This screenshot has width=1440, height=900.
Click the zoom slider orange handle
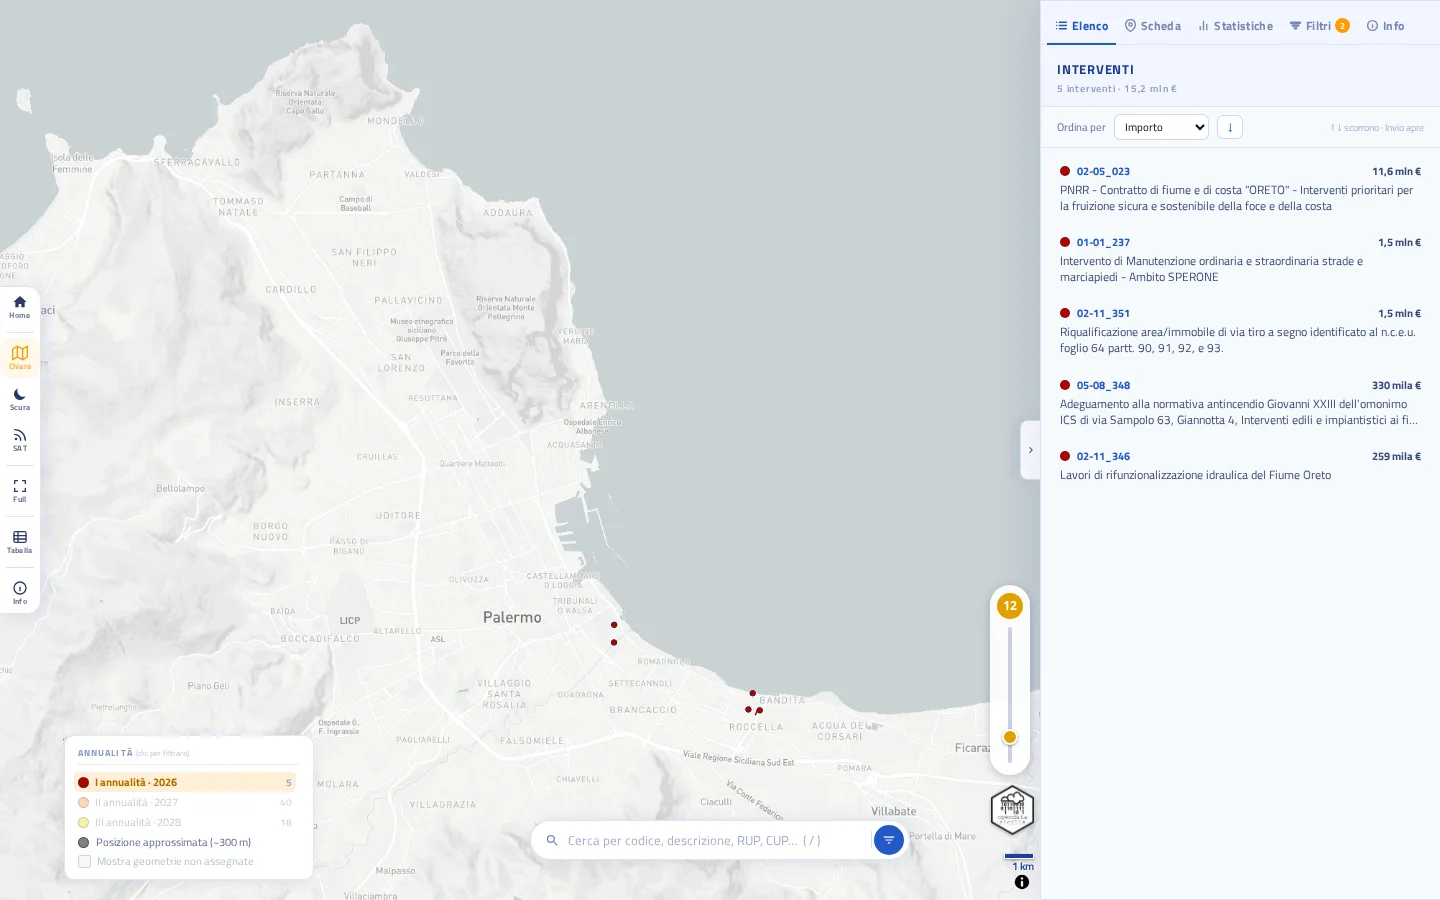pos(1010,737)
